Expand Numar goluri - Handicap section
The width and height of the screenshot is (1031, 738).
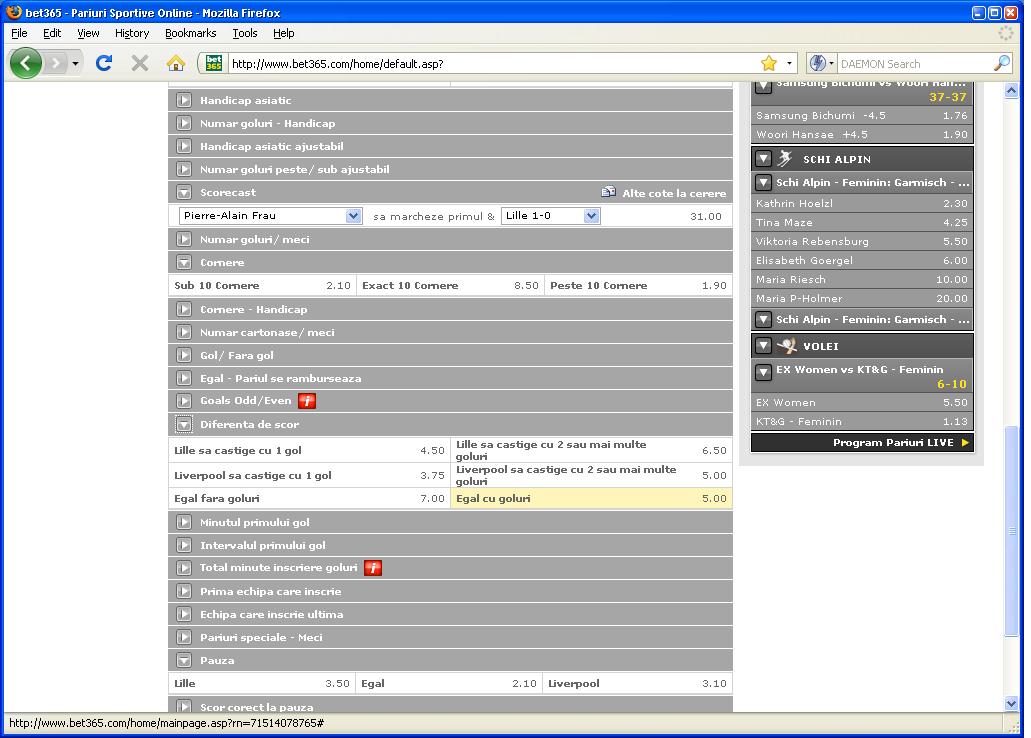click(x=184, y=123)
